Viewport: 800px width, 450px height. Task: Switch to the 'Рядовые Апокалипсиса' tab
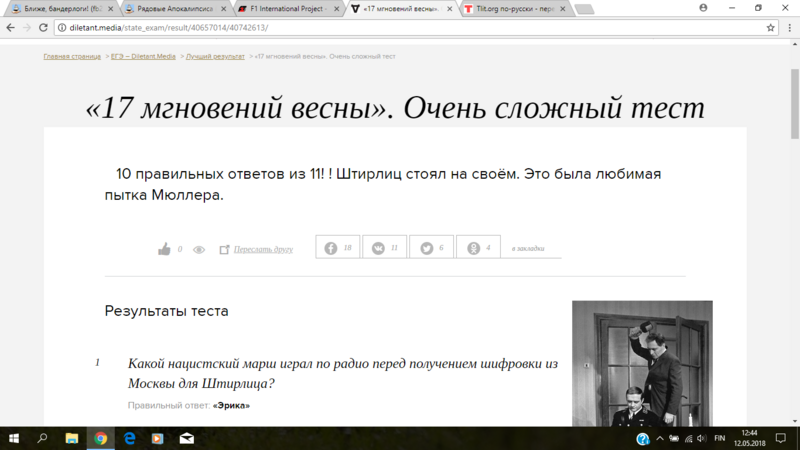point(176,9)
